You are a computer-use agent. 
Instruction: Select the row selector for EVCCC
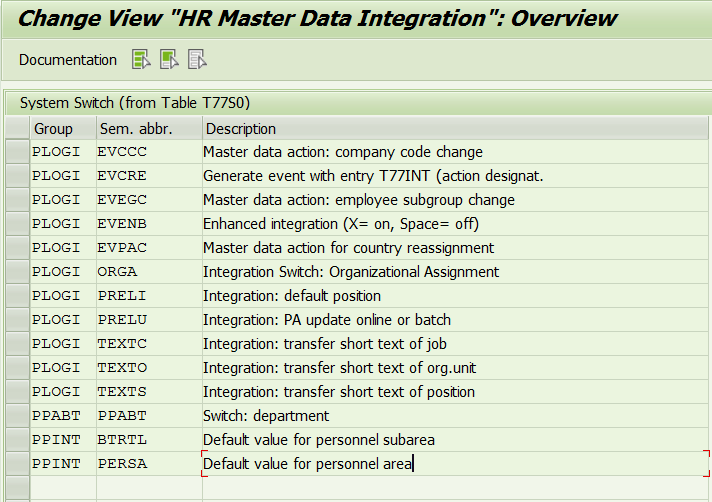point(18,152)
